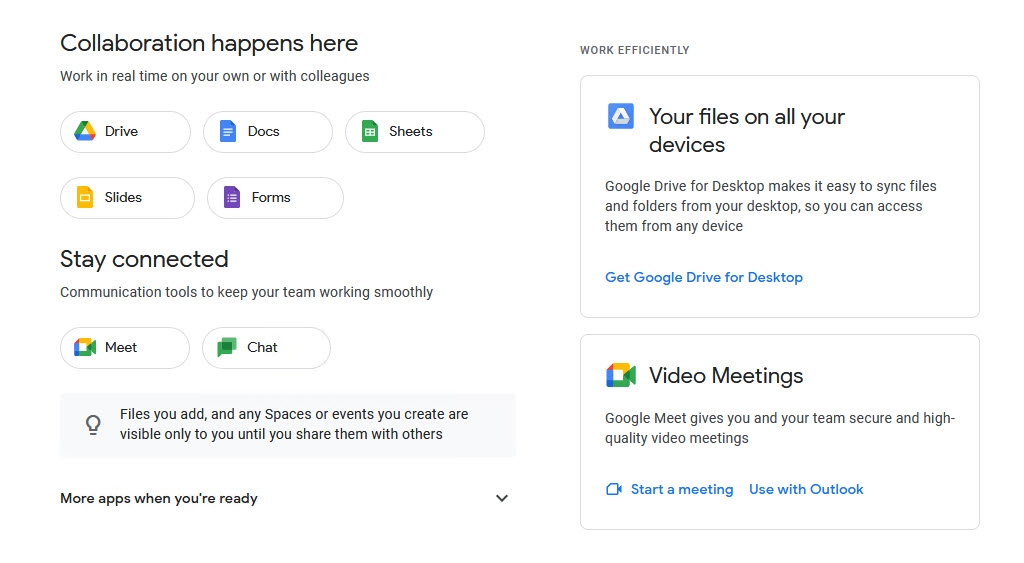Open the Drive app chip

click(x=125, y=132)
